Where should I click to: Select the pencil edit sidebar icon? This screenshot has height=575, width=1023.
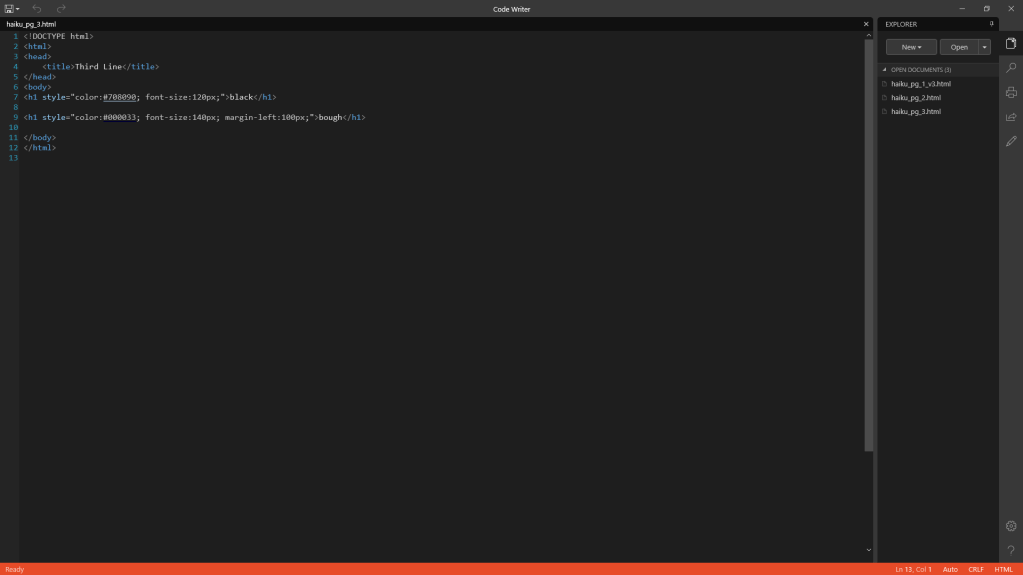[x=1011, y=142]
